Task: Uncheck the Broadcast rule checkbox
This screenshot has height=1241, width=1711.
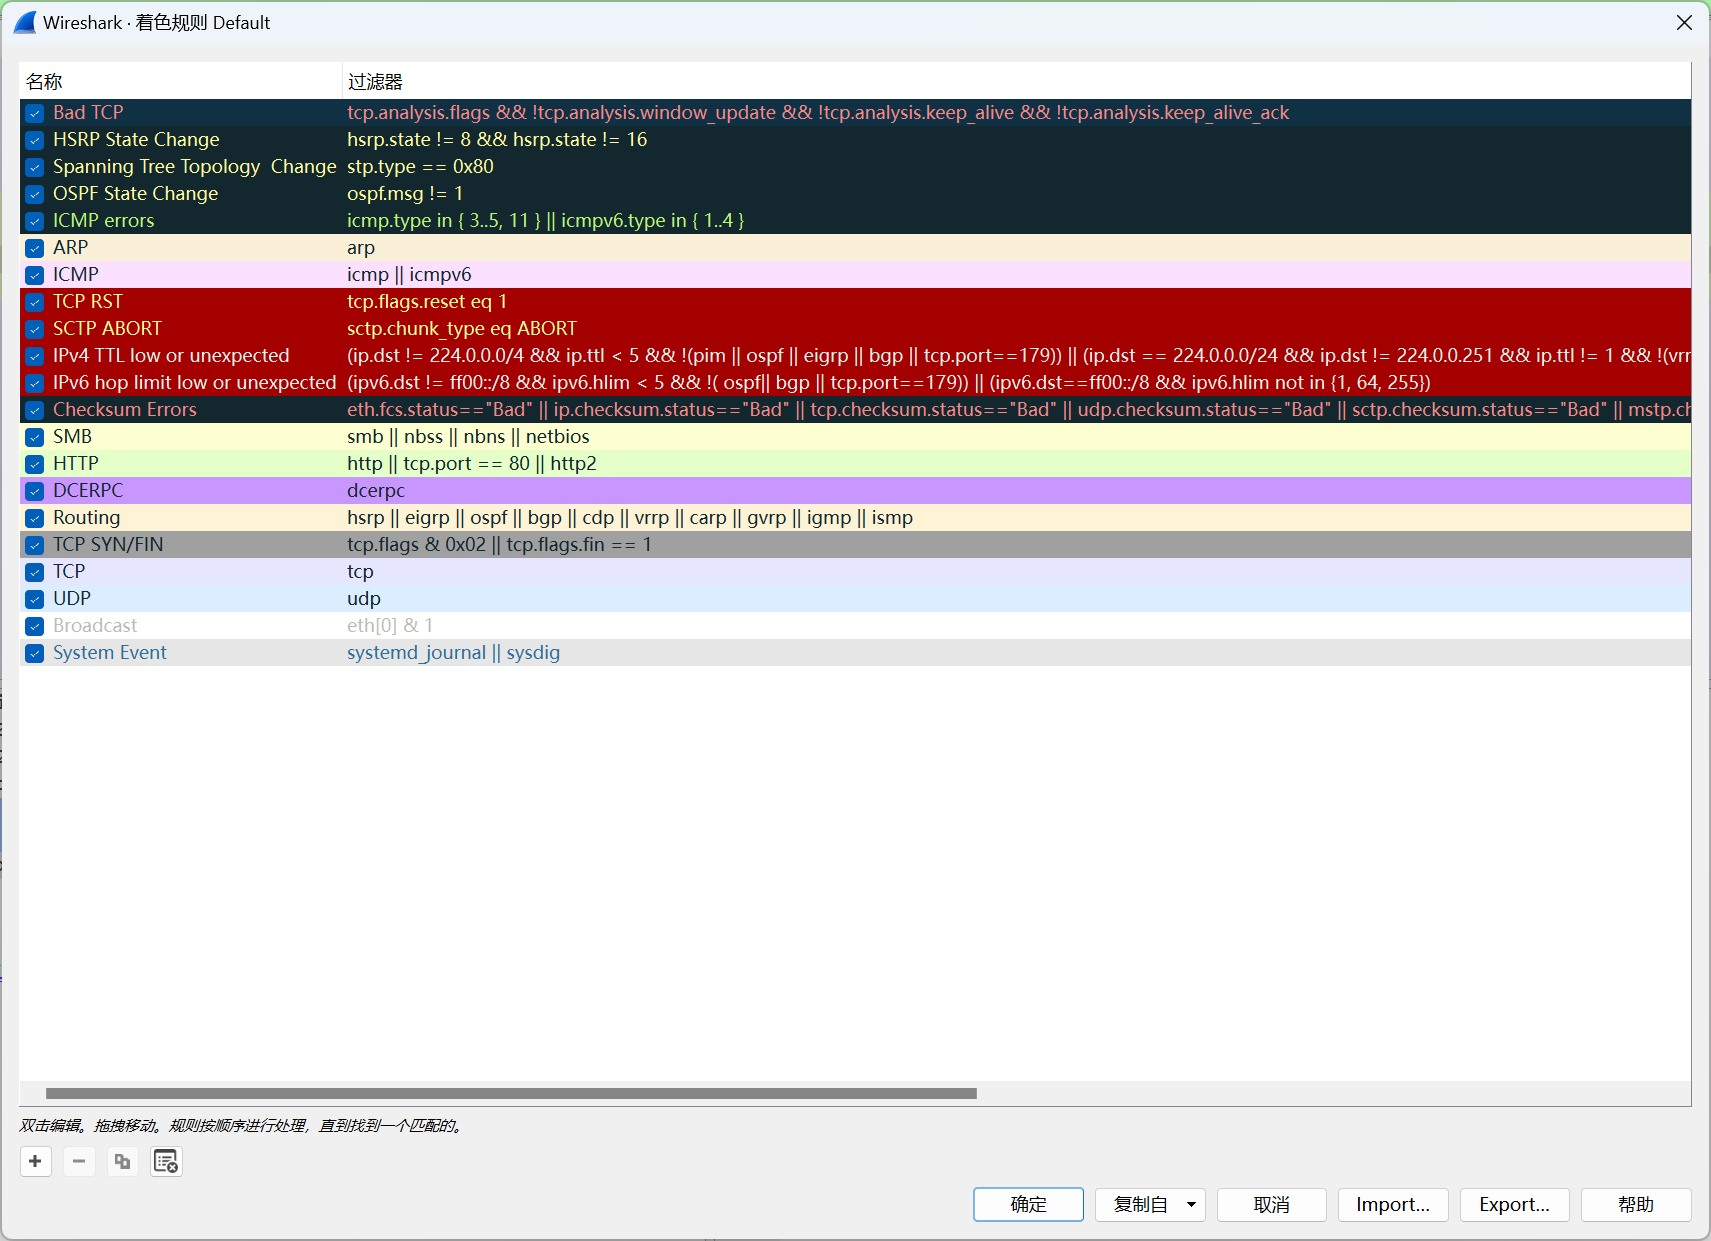Action: coord(35,626)
